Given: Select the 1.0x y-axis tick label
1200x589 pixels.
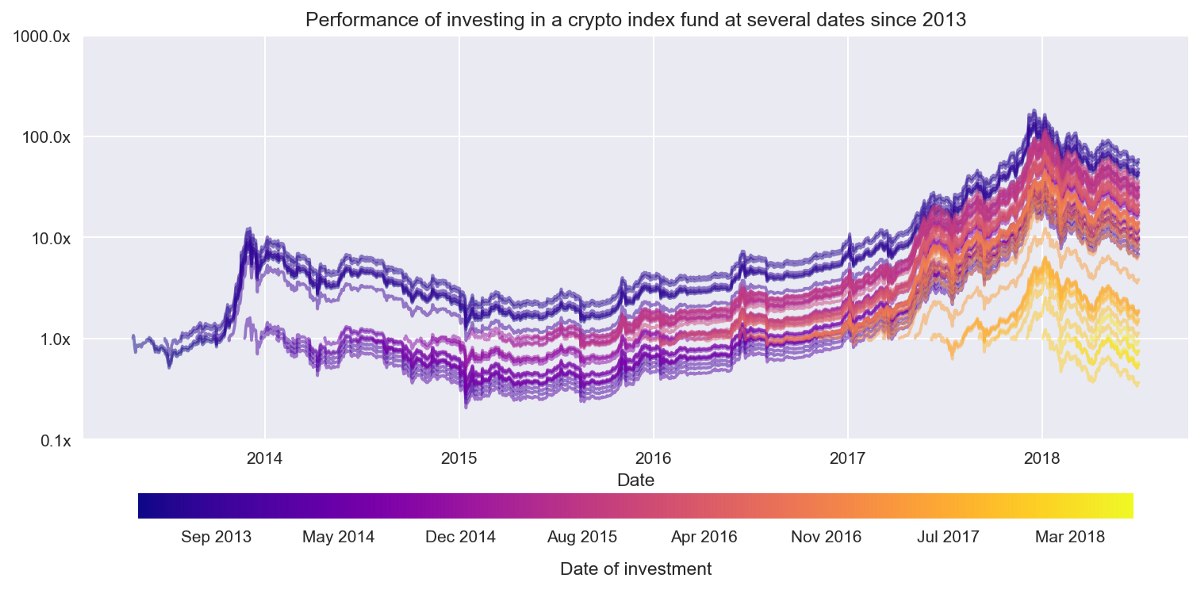Looking at the screenshot, I should pyautogui.click(x=54, y=339).
